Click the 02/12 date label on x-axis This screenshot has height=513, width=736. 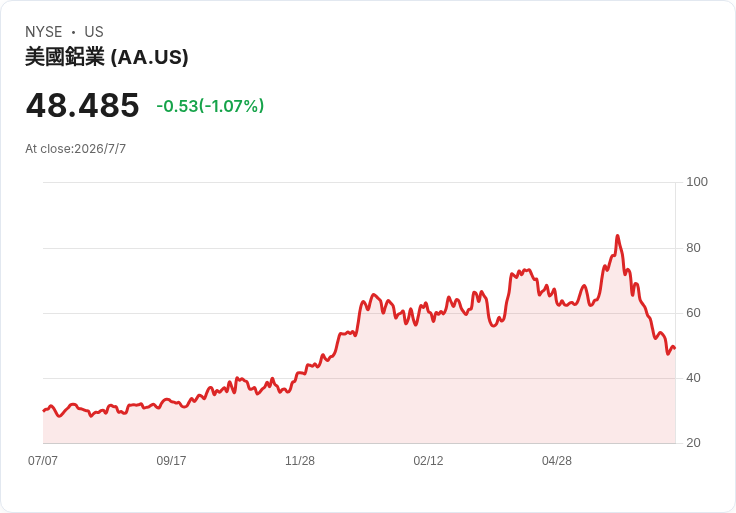point(428,460)
